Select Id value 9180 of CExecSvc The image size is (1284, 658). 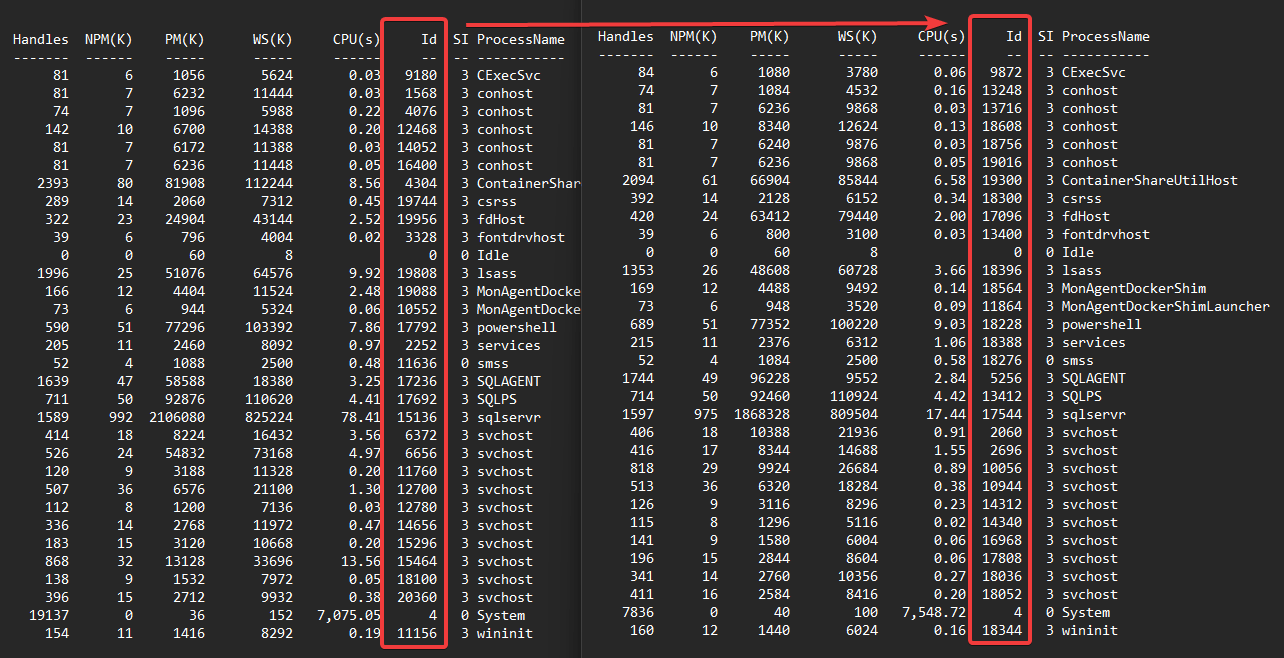(x=420, y=75)
